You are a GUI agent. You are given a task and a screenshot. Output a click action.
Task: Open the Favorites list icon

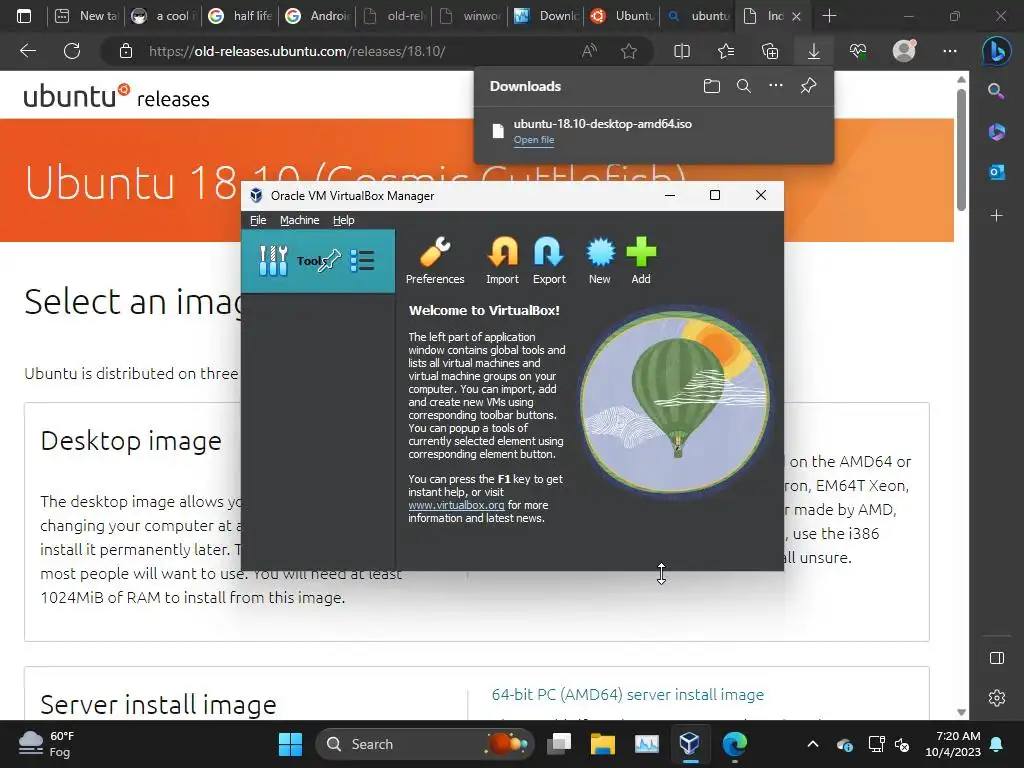coord(726,51)
